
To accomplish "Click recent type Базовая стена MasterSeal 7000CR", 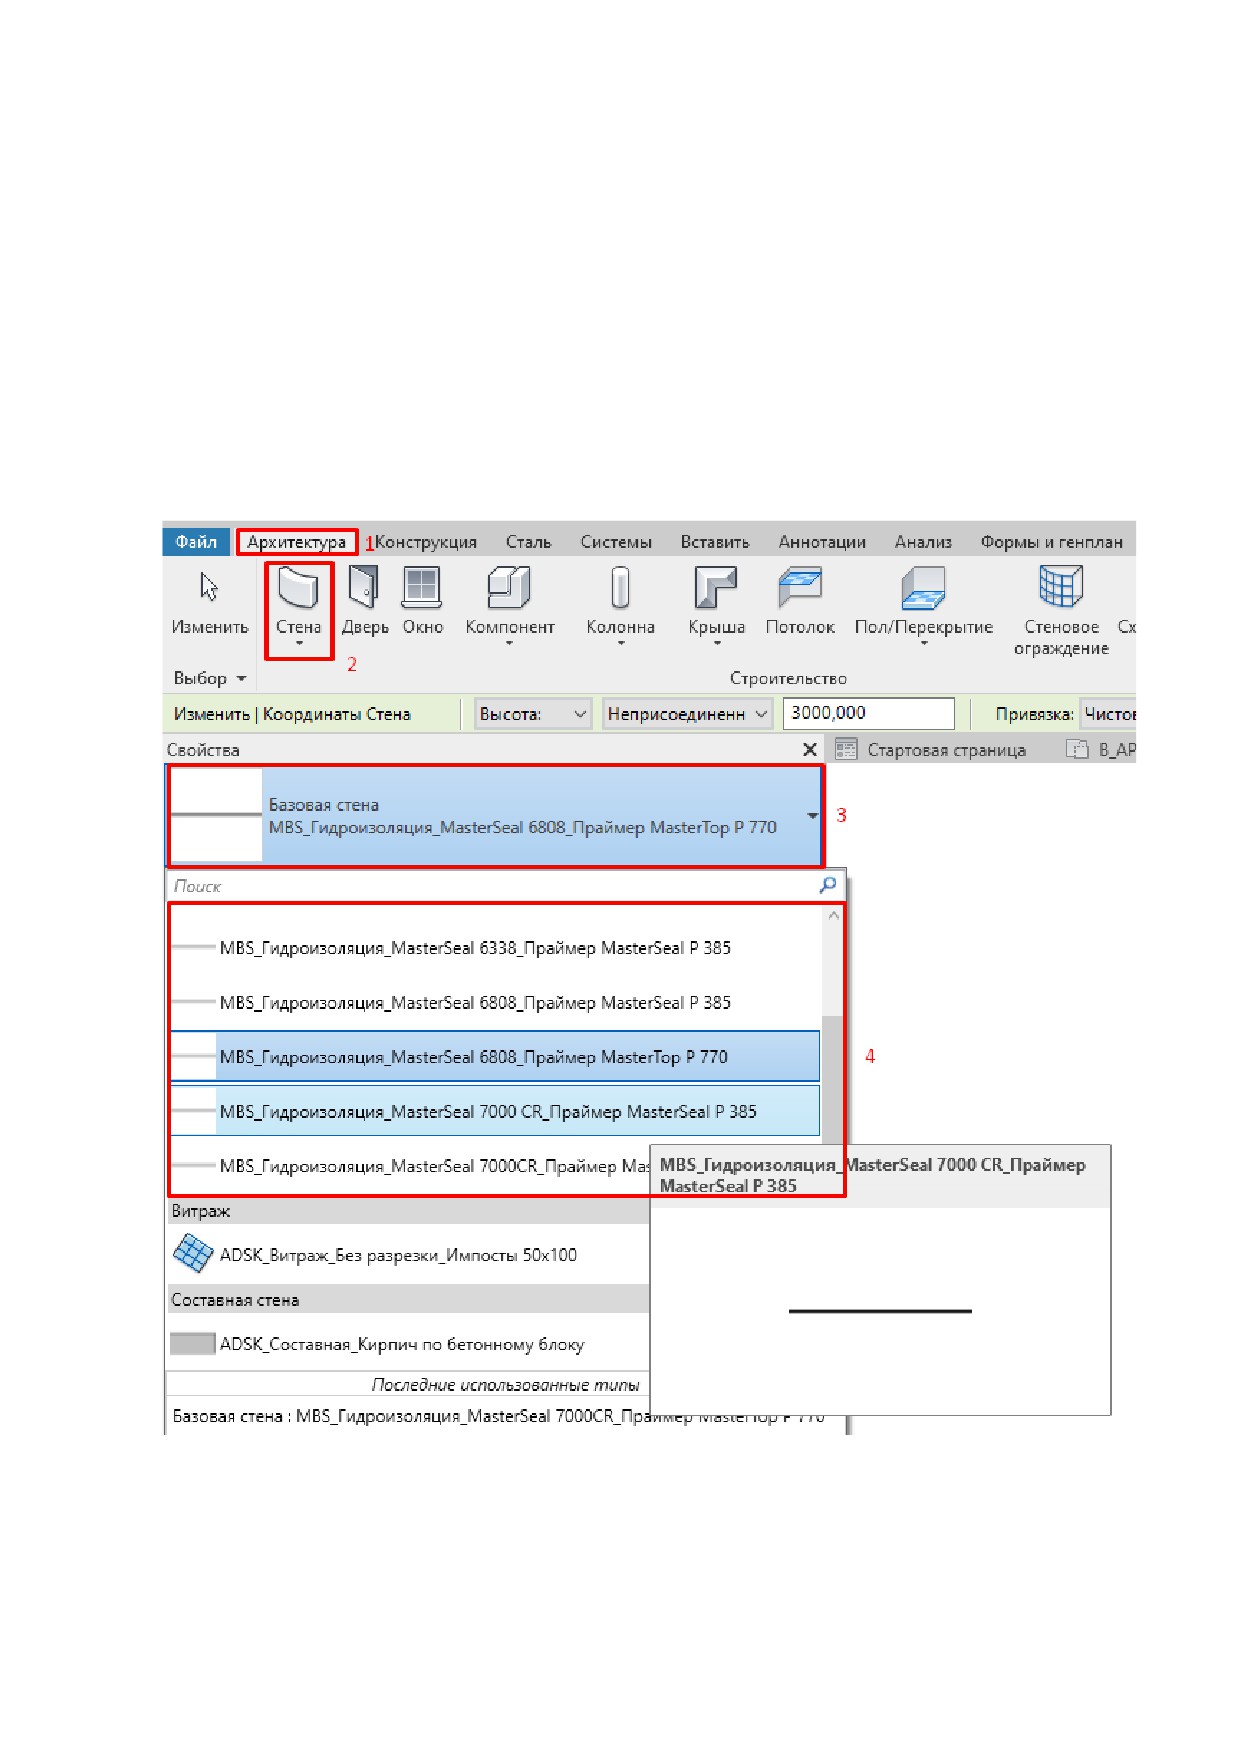I will pos(498,1416).
